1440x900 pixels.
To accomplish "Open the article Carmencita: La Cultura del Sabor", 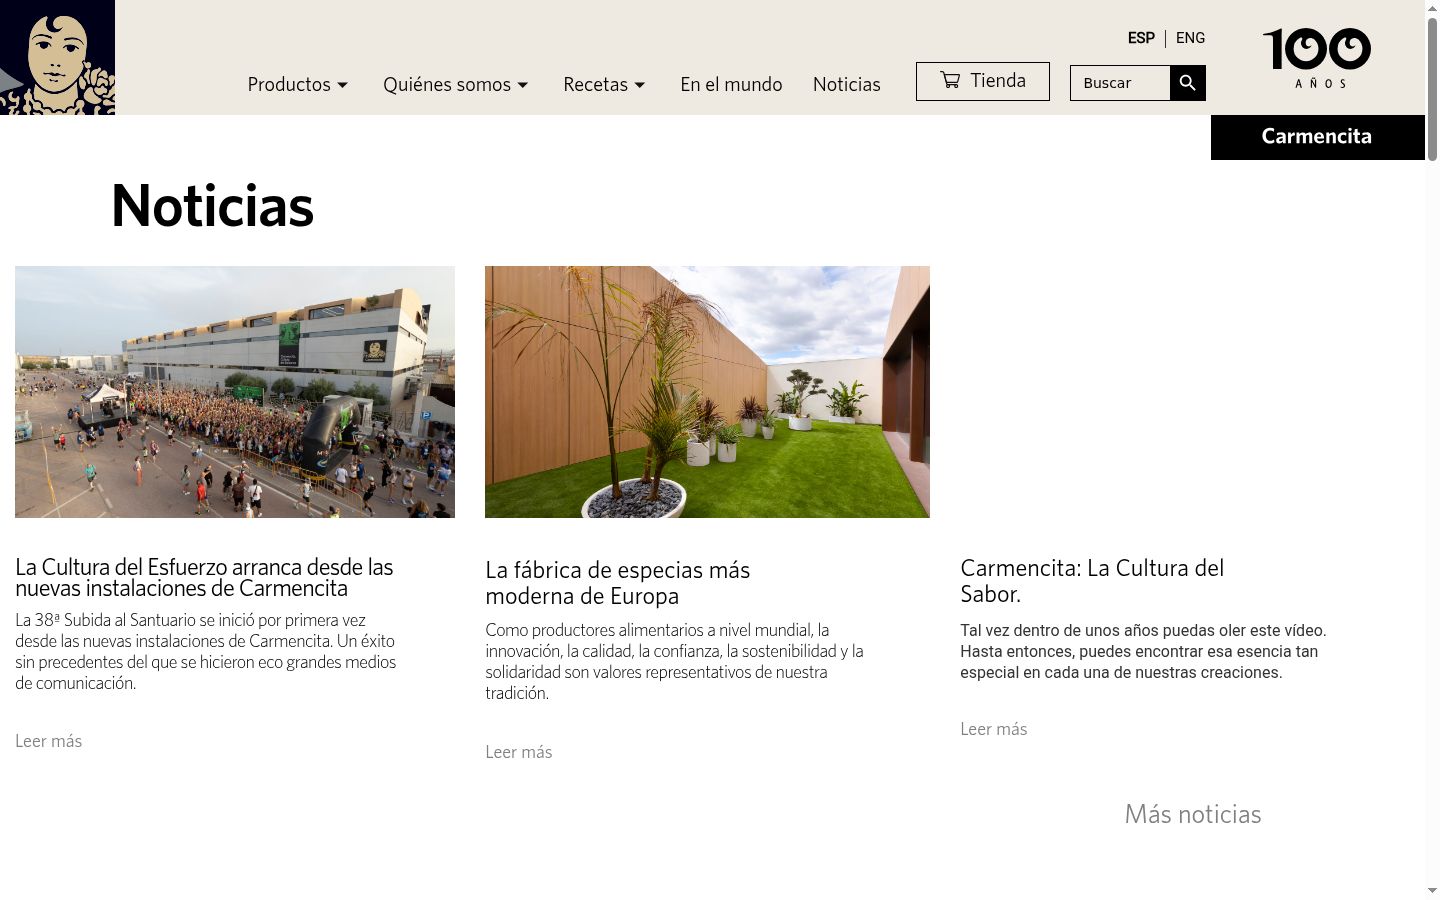I will point(1092,581).
